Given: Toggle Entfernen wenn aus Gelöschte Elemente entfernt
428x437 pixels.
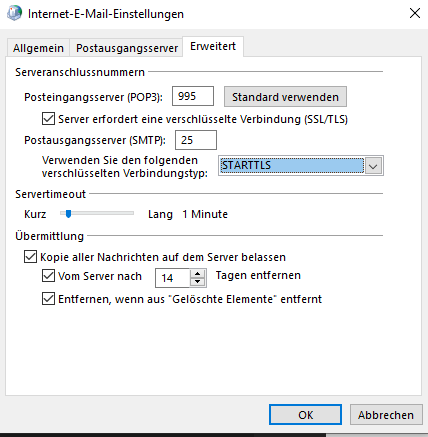Looking at the screenshot, I should [48, 299].
